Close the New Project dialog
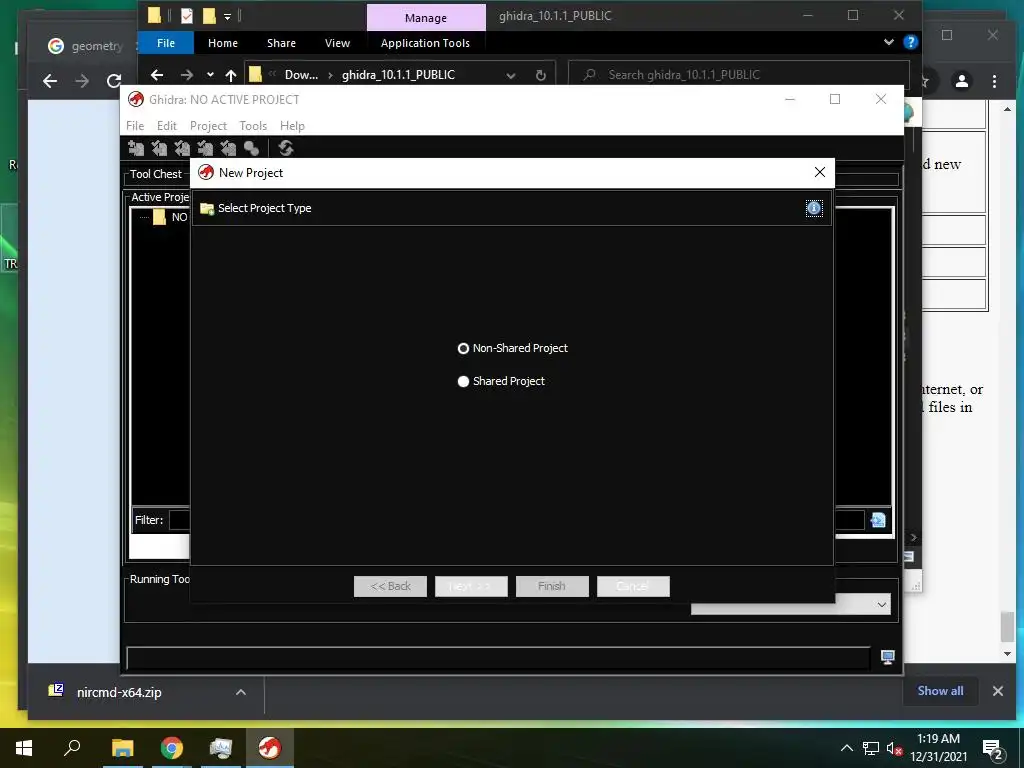 (x=820, y=172)
